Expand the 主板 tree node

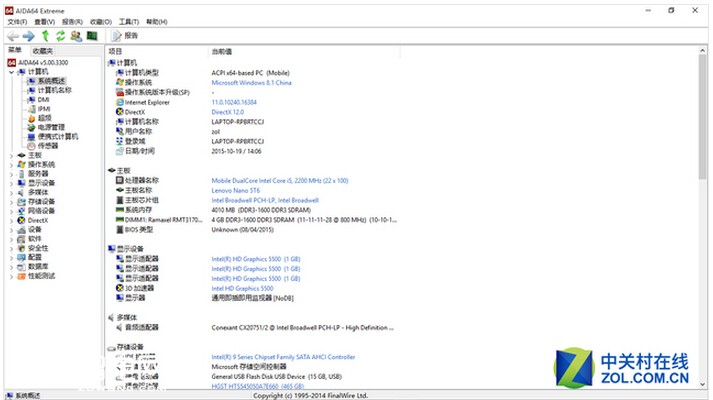click(11, 155)
